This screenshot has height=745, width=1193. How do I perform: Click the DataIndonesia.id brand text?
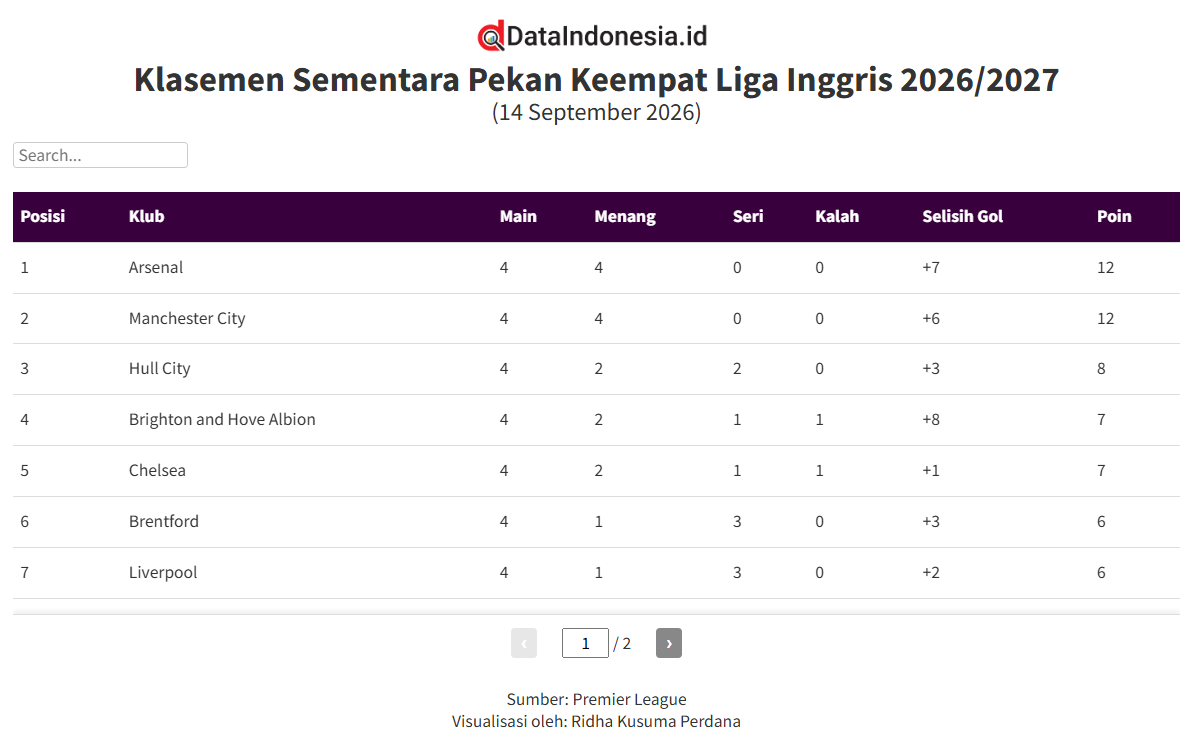[606, 36]
